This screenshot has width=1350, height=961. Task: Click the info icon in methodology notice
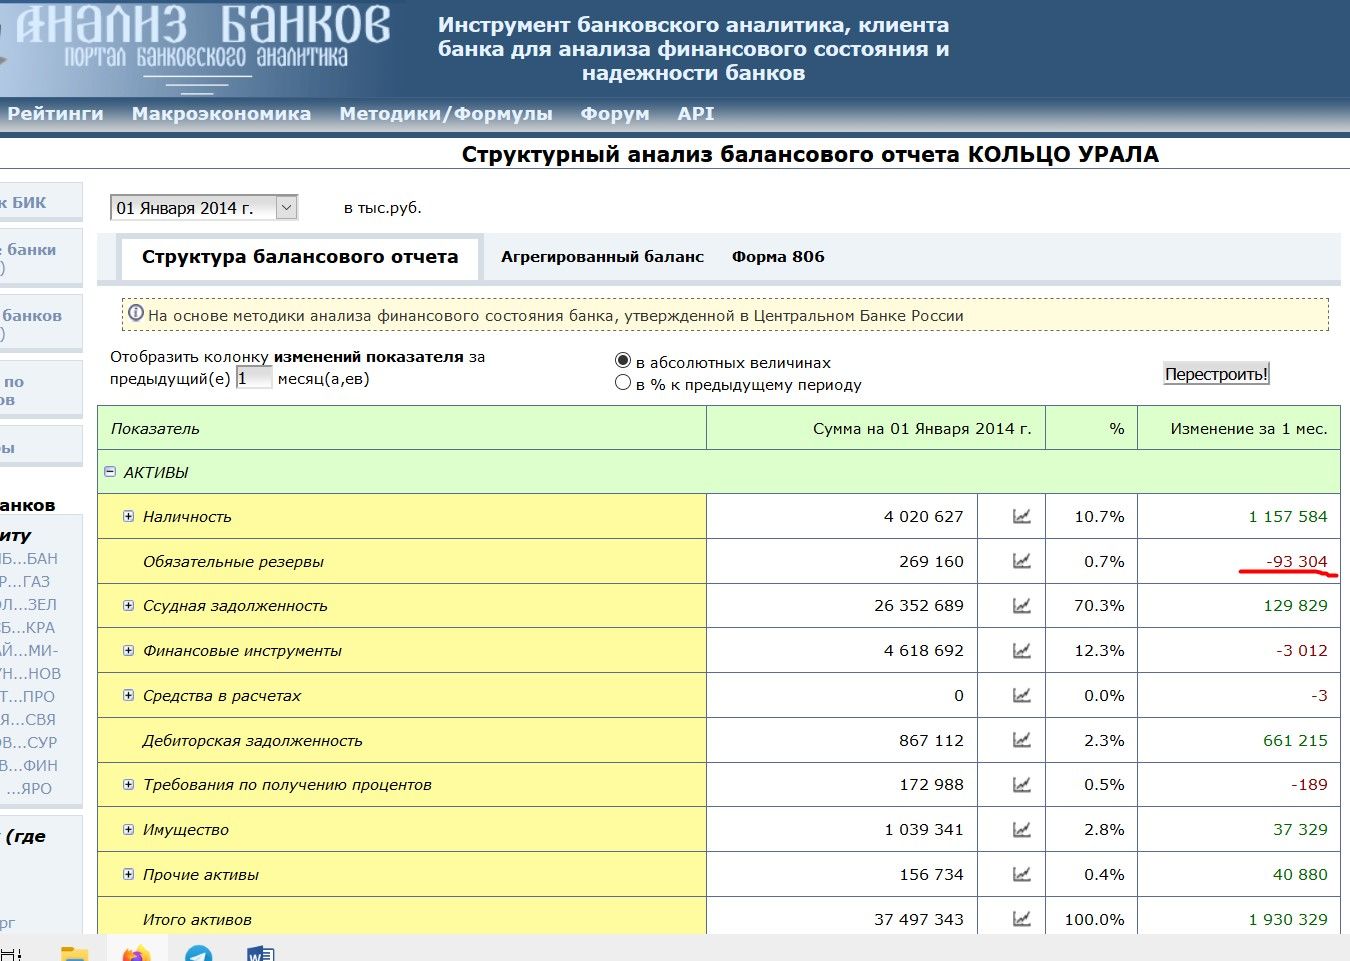(136, 313)
